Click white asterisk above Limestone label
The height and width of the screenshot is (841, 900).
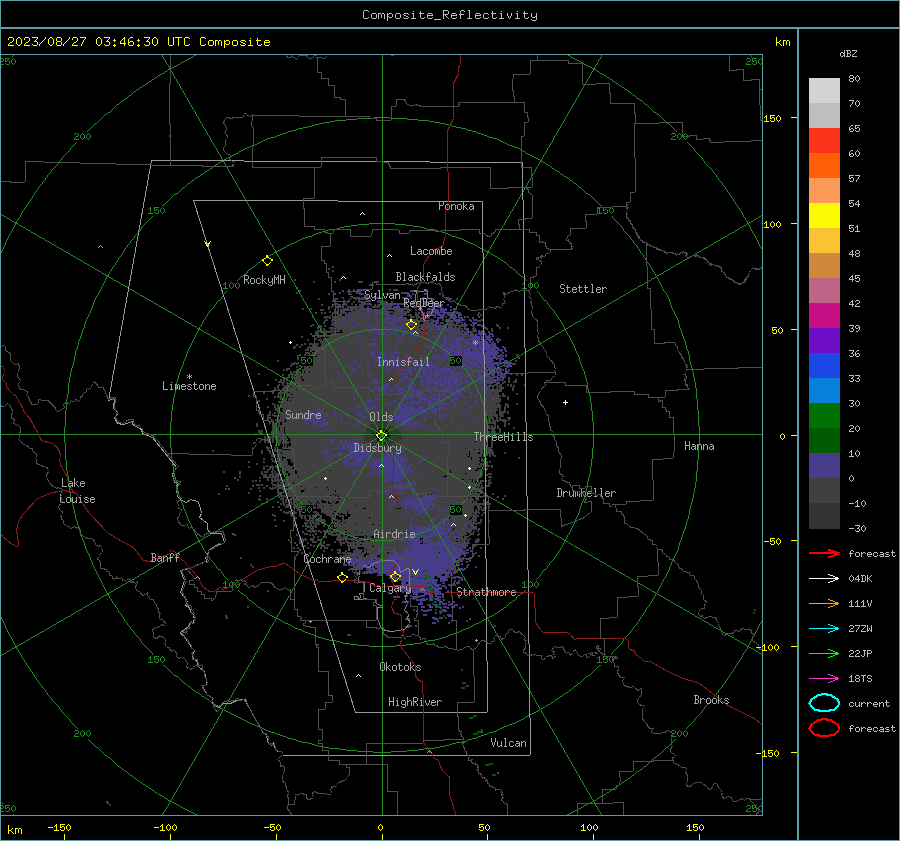click(189, 377)
